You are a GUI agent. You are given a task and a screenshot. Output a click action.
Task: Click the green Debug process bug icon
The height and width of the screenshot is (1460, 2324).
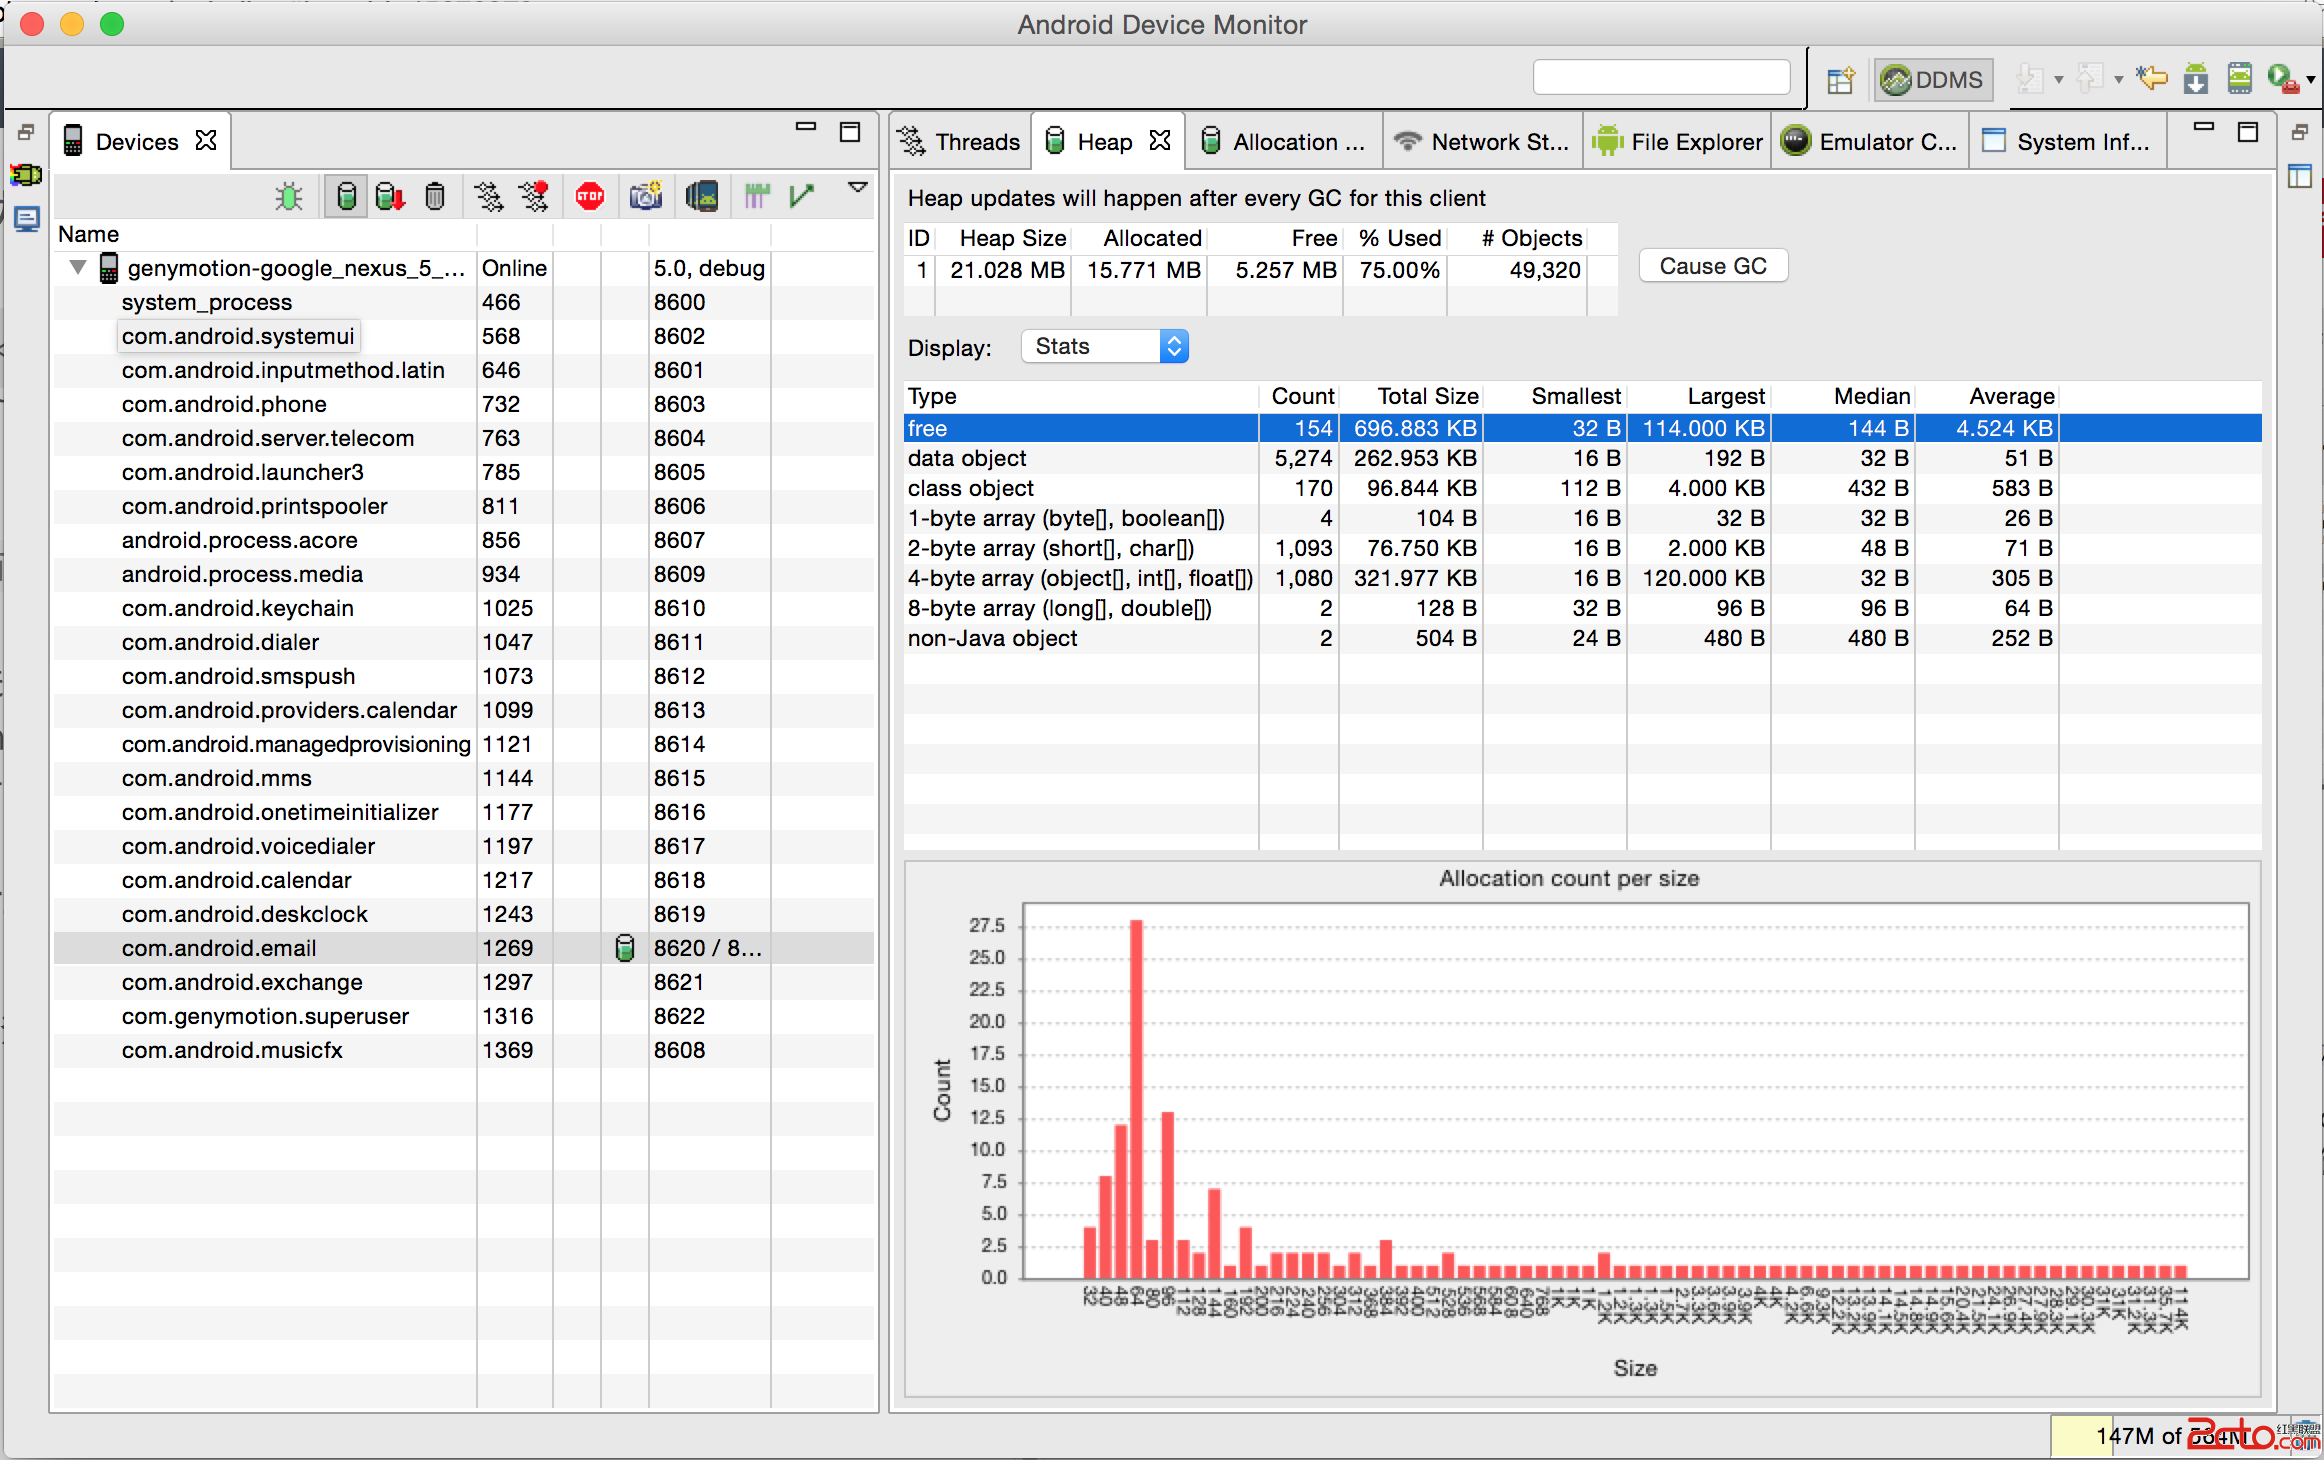pos(289,196)
